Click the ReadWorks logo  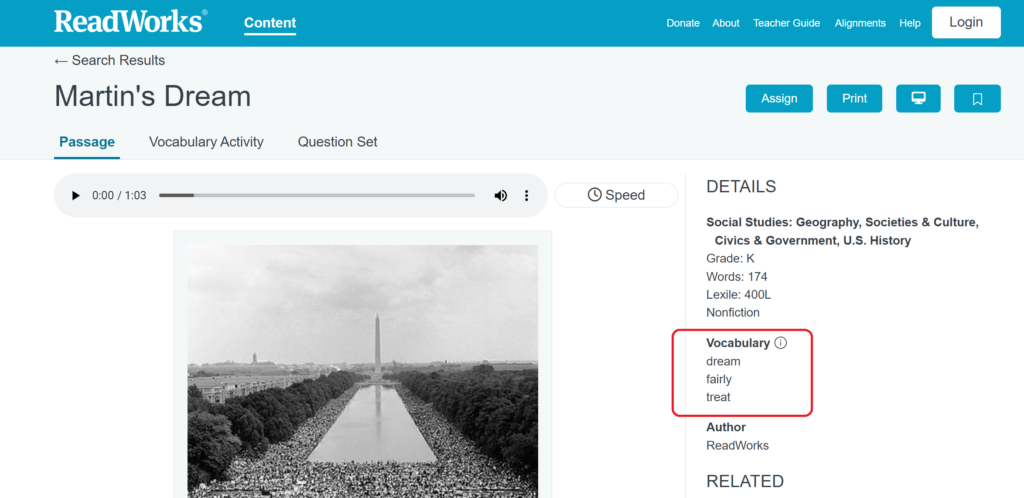pos(130,22)
